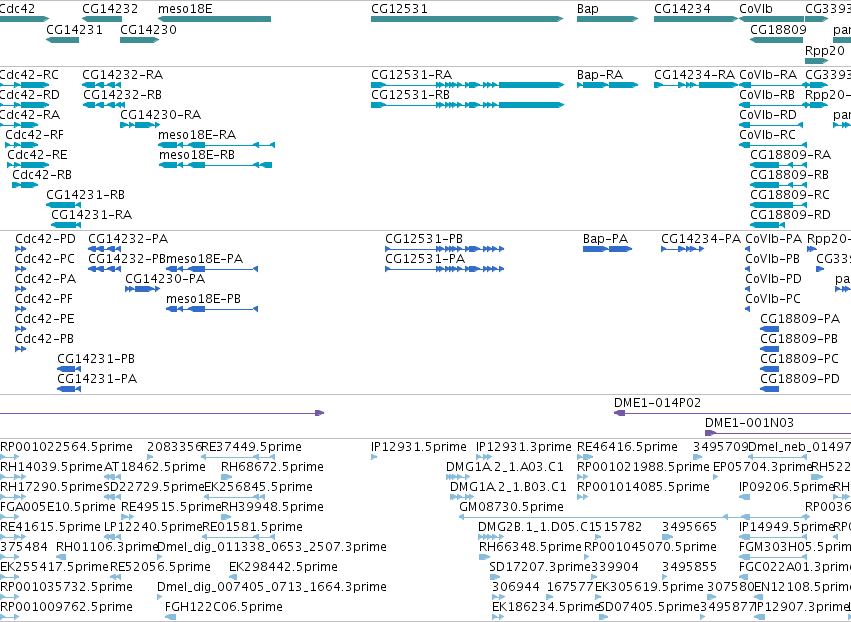Click the meso18E-RB transcript label
This screenshot has width=851, height=622.
pyautogui.click(x=197, y=155)
